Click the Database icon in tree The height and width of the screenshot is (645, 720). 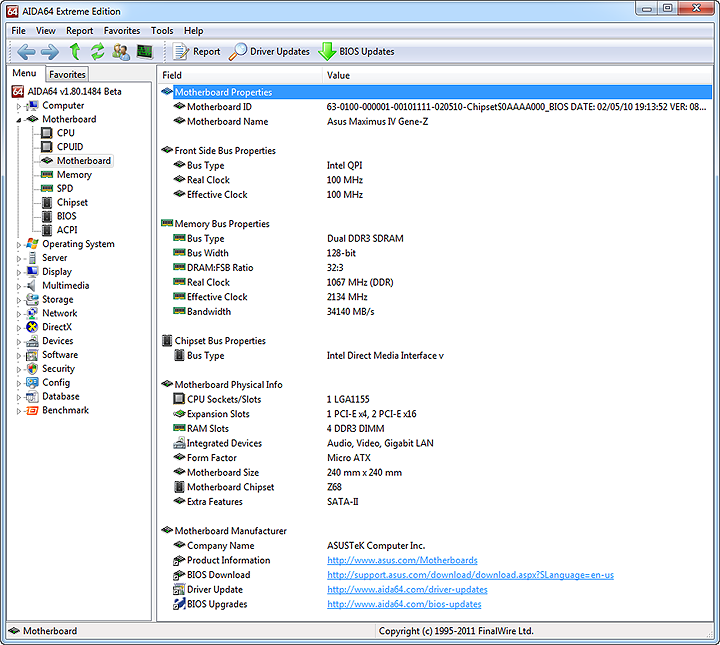coord(32,397)
